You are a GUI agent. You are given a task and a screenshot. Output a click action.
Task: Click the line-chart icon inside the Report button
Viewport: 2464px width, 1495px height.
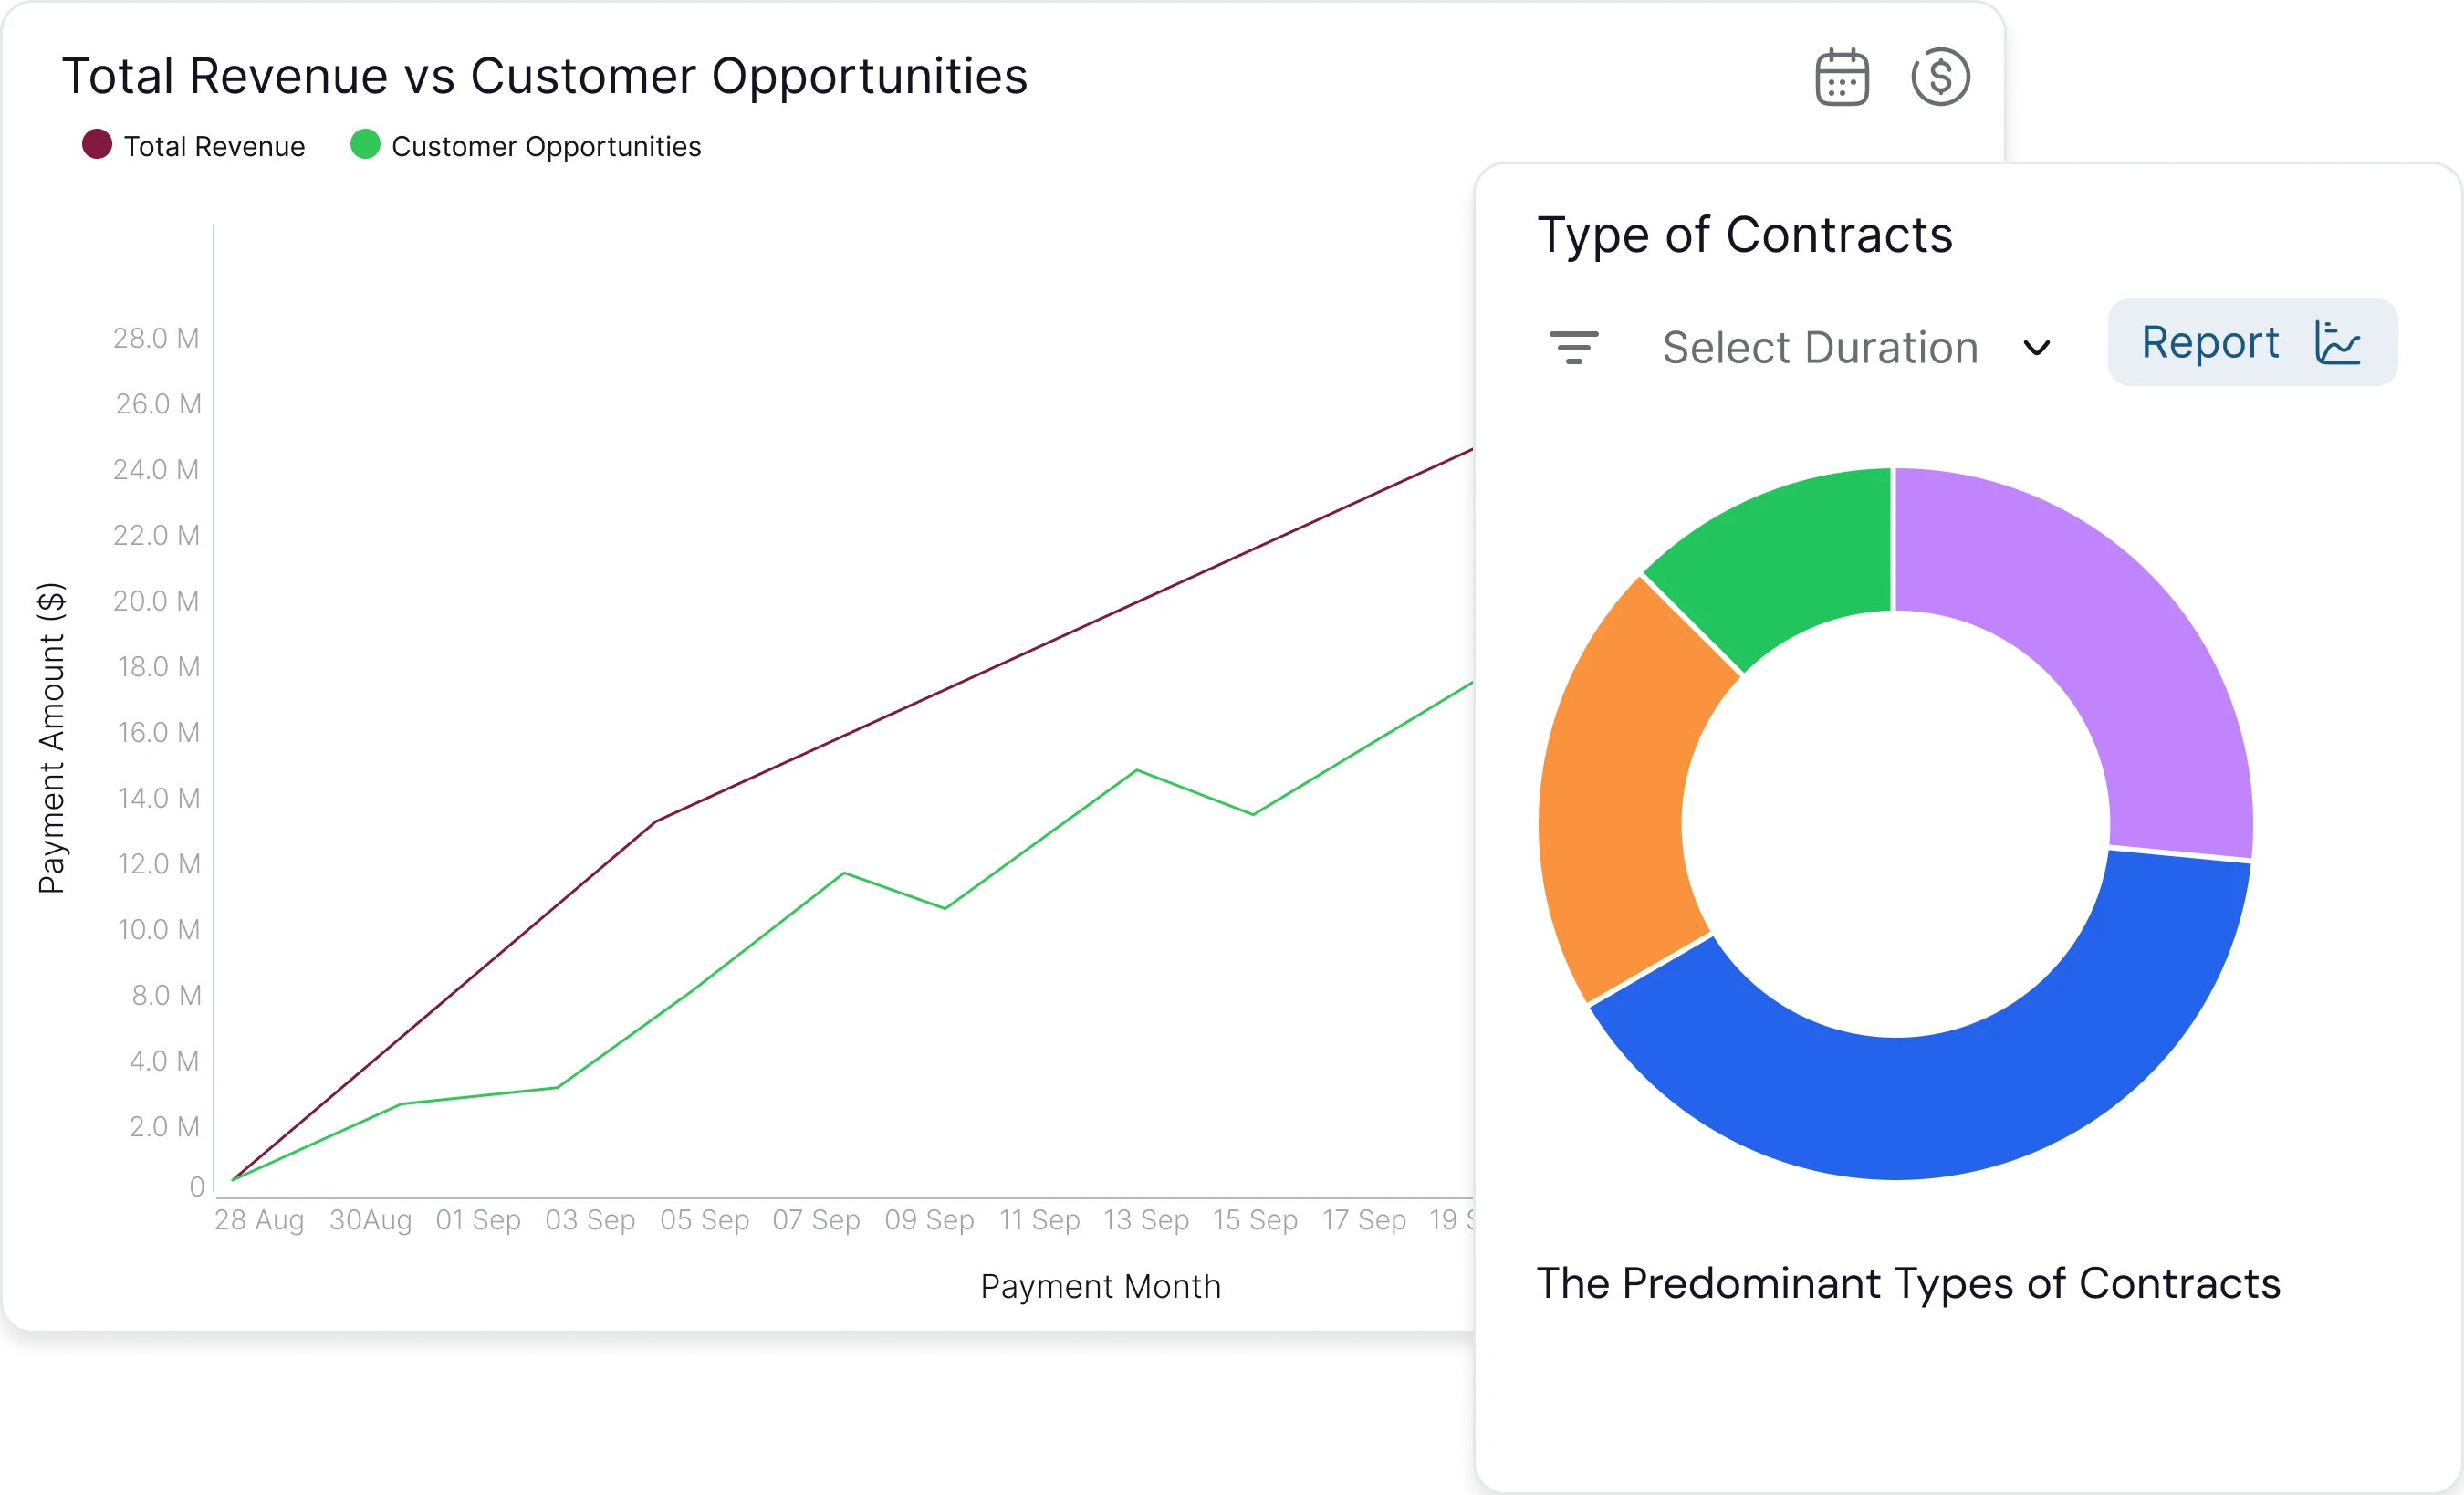click(x=2337, y=343)
